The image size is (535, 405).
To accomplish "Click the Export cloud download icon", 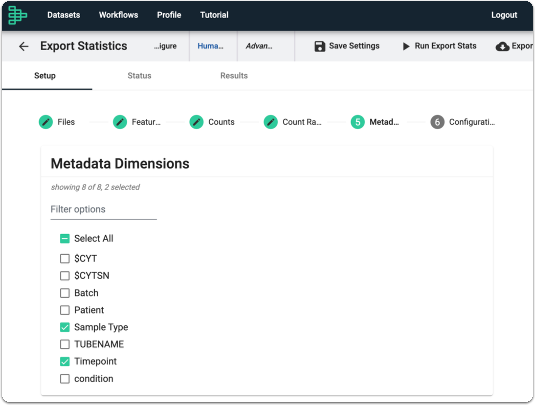I will point(502,46).
